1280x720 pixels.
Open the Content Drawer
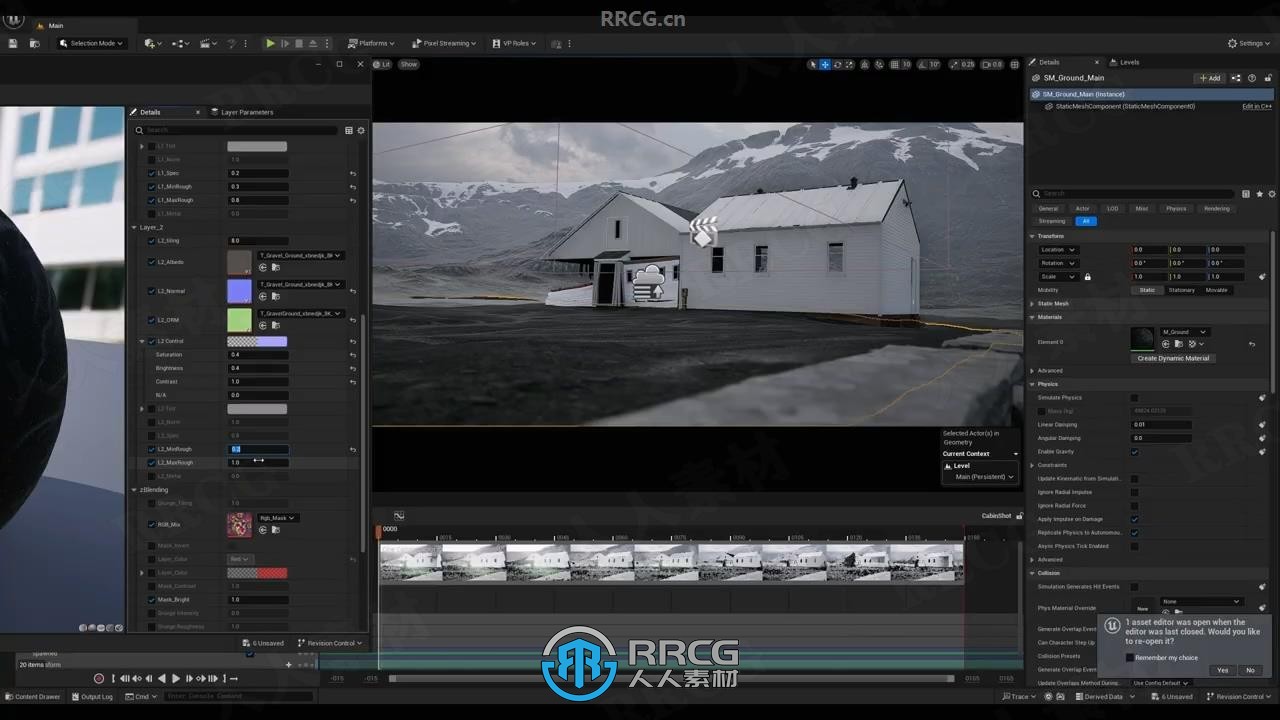pos(32,696)
